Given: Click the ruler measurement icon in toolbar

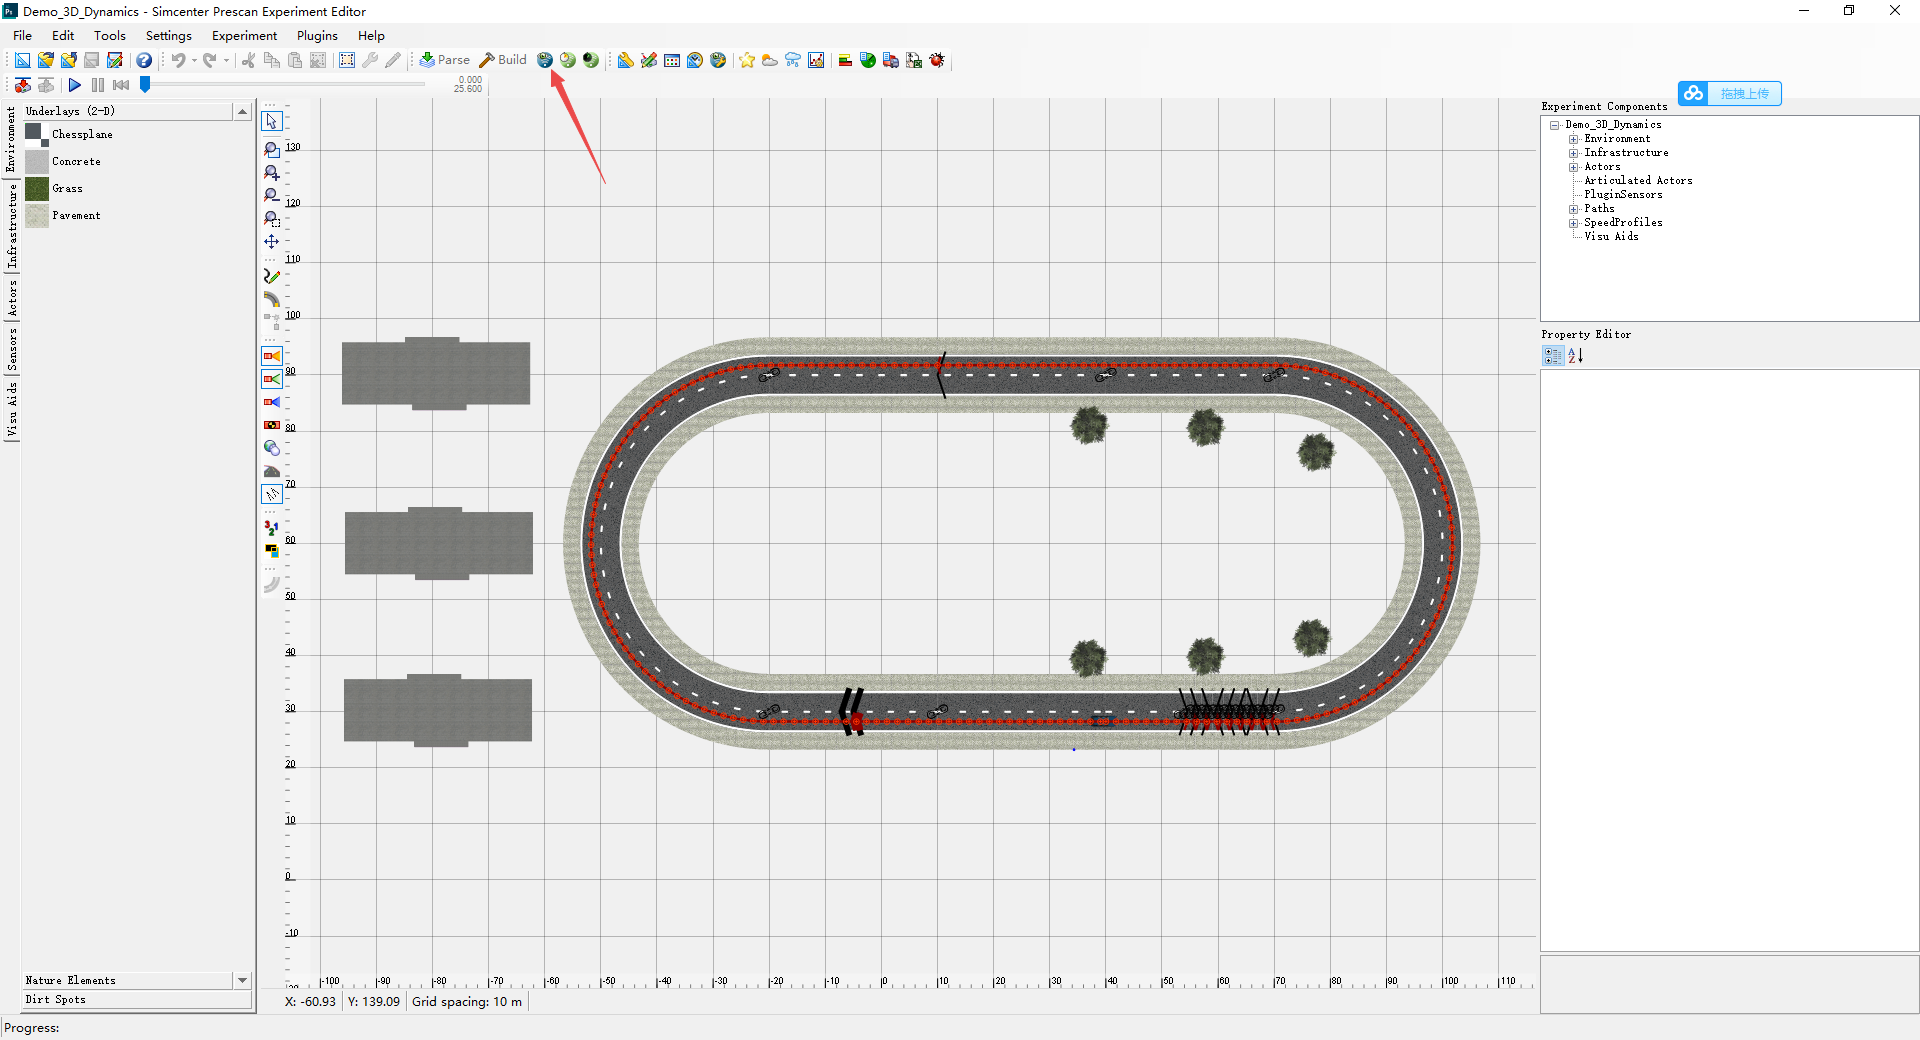Looking at the screenshot, I should tap(625, 60).
